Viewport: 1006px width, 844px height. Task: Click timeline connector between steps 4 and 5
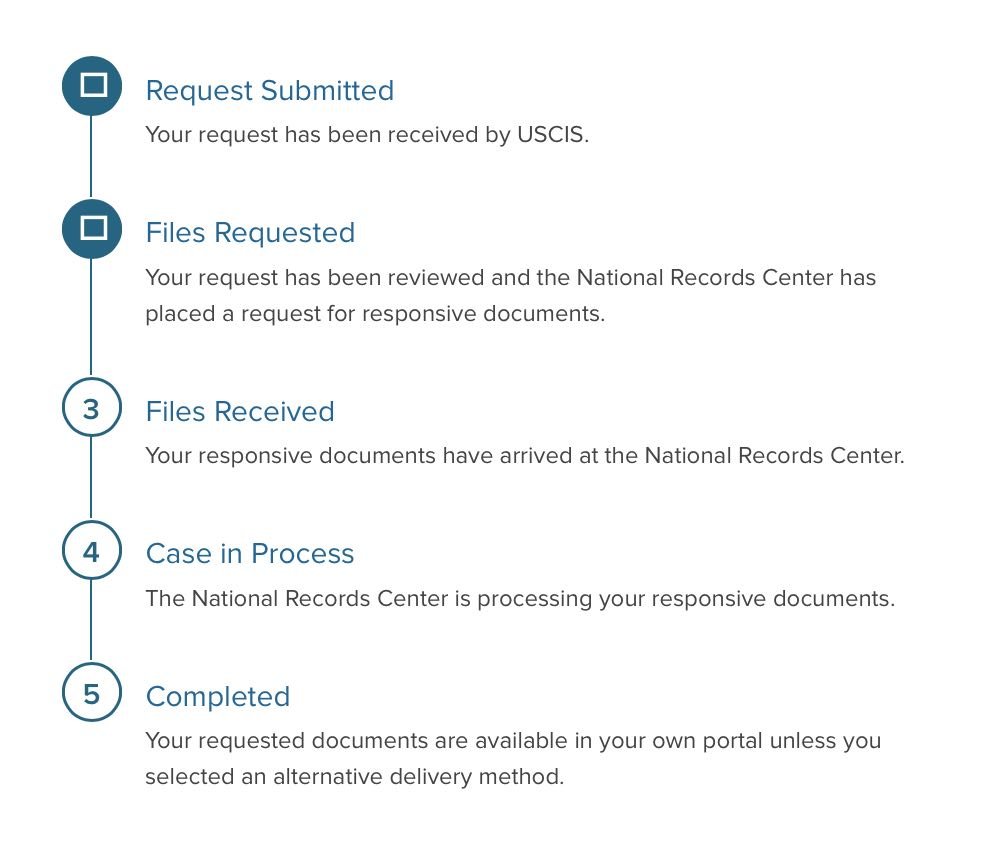tap(91, 622)
